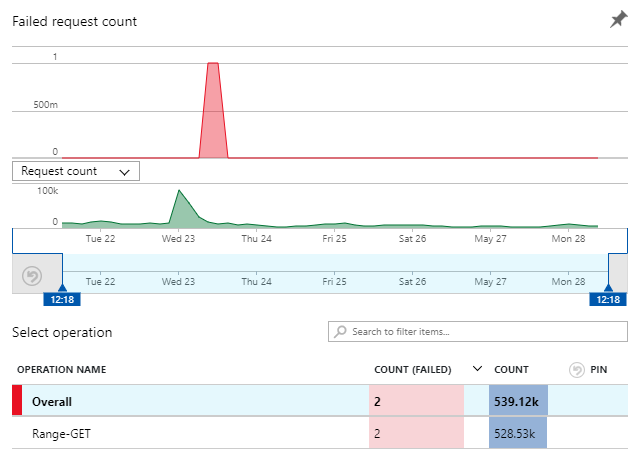Click the PIN column header

click(x=599, y=369)
